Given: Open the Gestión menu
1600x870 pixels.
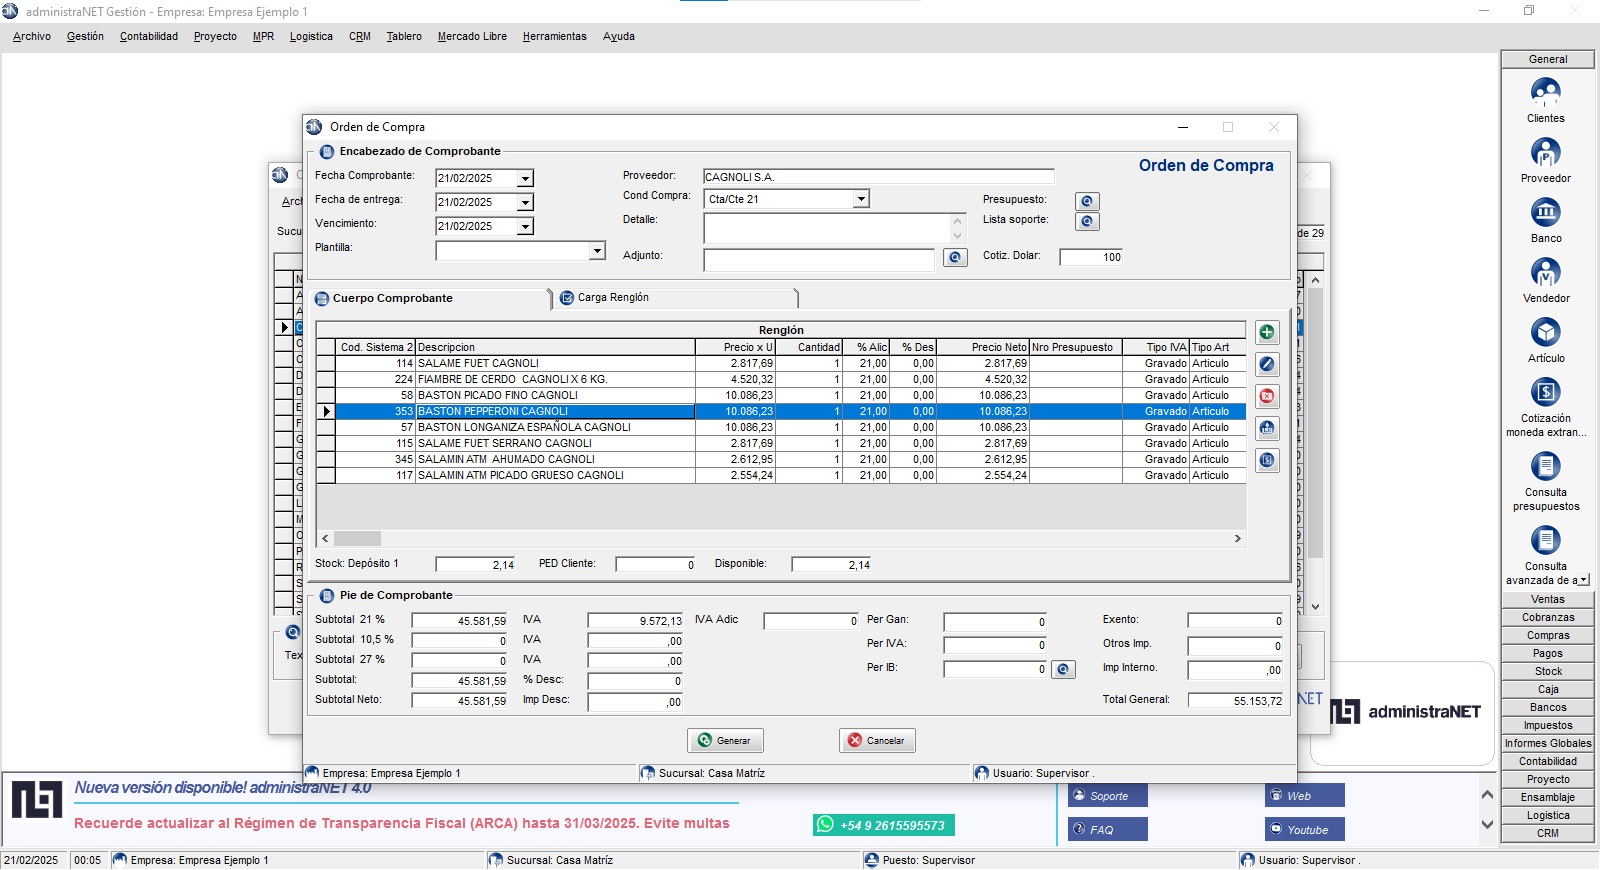Looking at the screenshot, I should pyautogui.click(x=85, y=36).
